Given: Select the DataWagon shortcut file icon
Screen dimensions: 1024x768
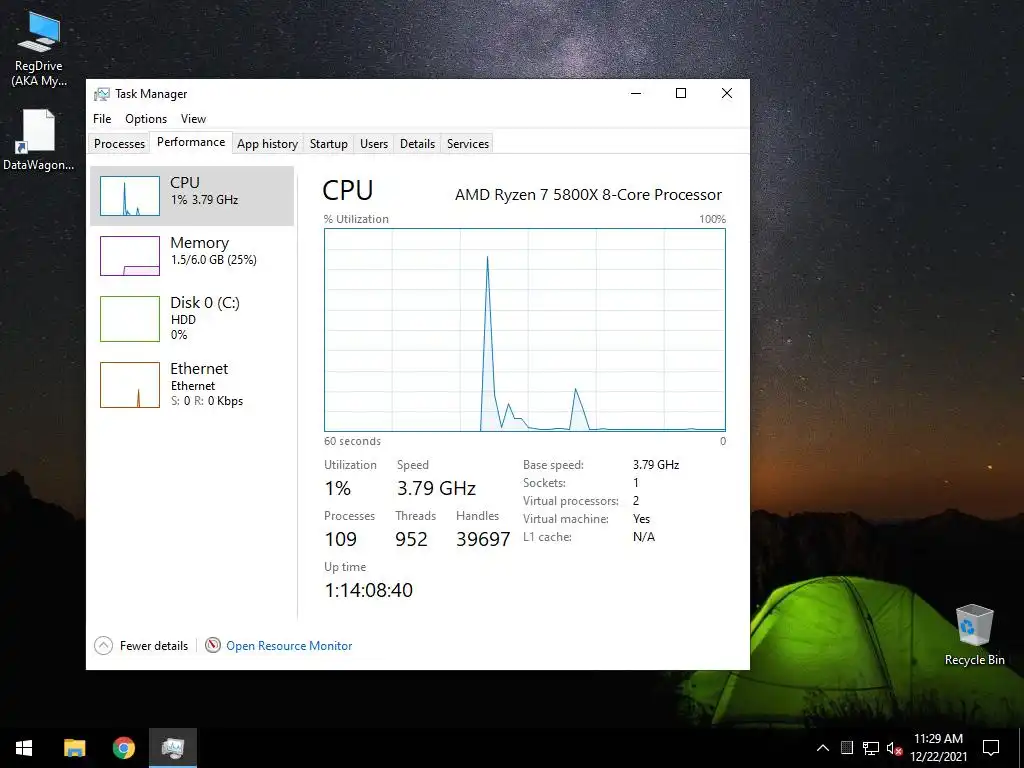Looking at the screenshot, I should (x=39, y=140).
